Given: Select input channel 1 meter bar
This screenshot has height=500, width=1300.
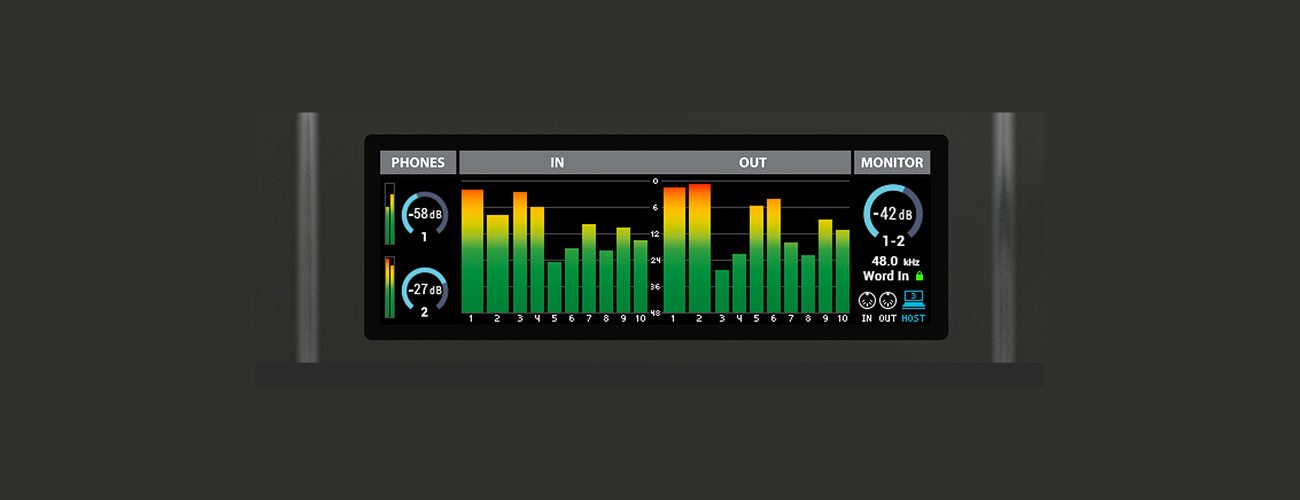Looking at the screenshot, I should [x=472, y=251].
